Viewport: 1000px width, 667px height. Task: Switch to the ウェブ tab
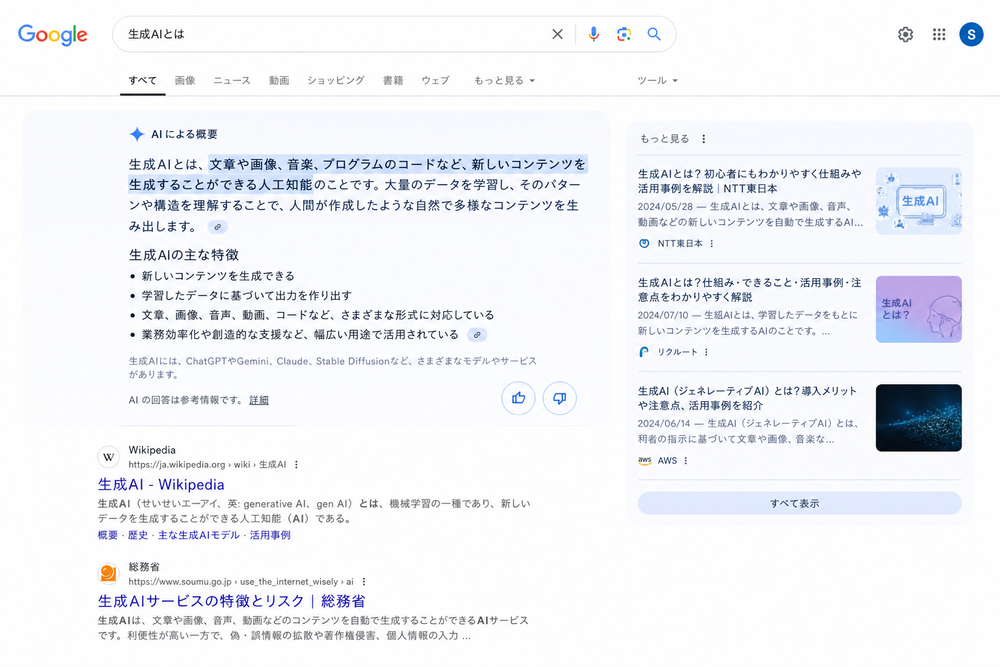[x=435, y=80]
